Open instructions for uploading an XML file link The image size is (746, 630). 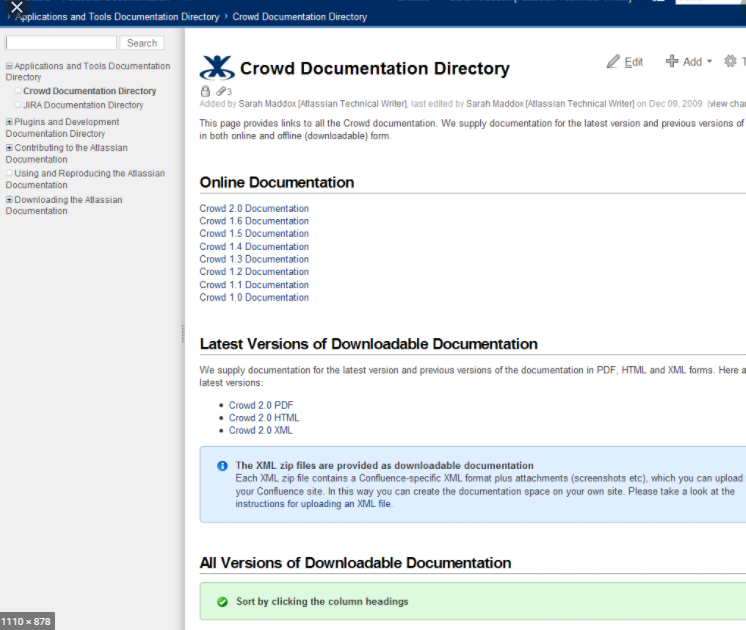coord(313,504)
